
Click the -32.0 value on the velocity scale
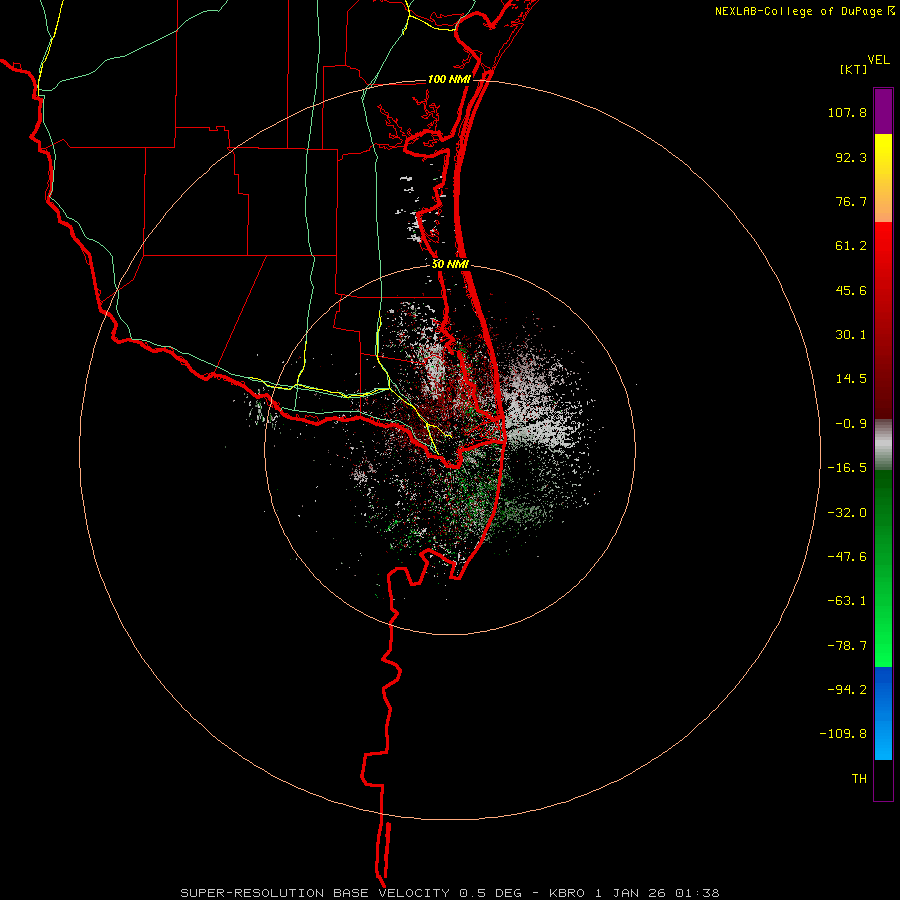[847, 513]
